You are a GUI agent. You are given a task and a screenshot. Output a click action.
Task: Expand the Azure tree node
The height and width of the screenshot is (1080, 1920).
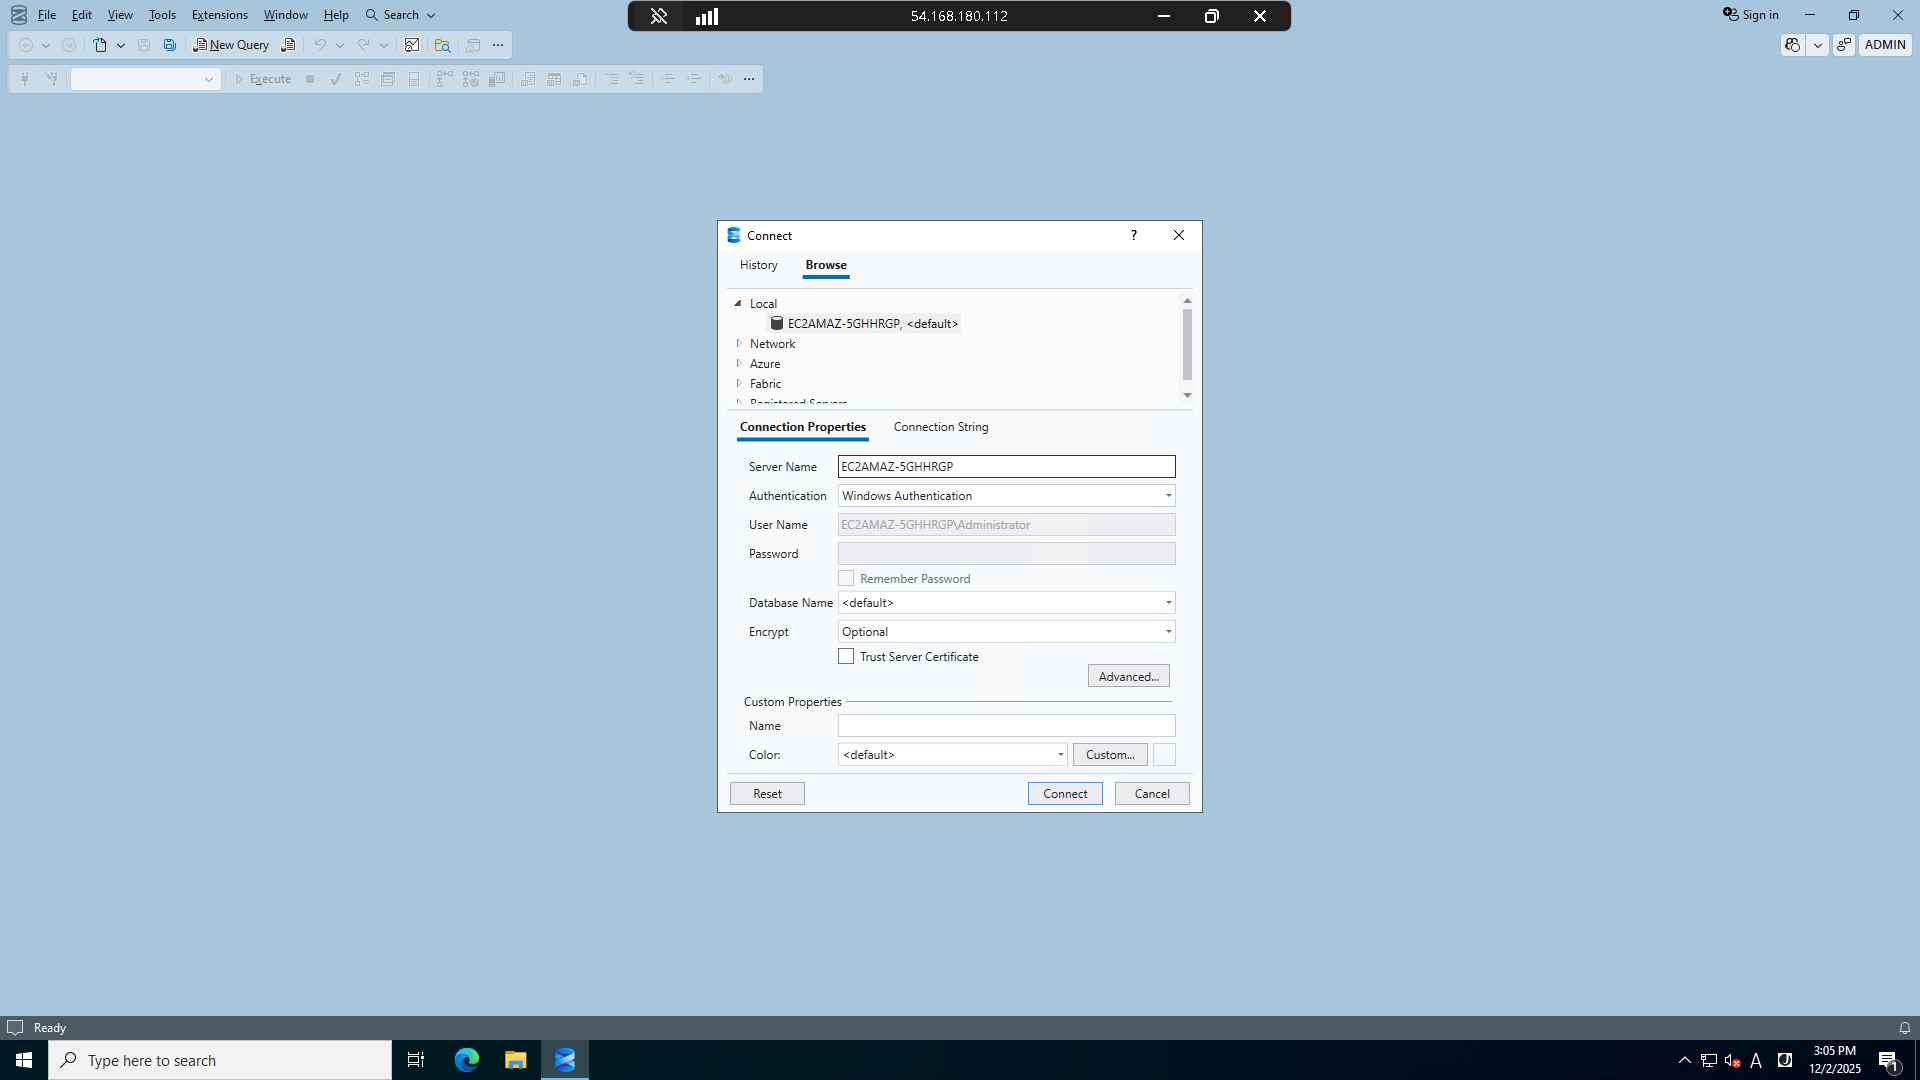739,363
